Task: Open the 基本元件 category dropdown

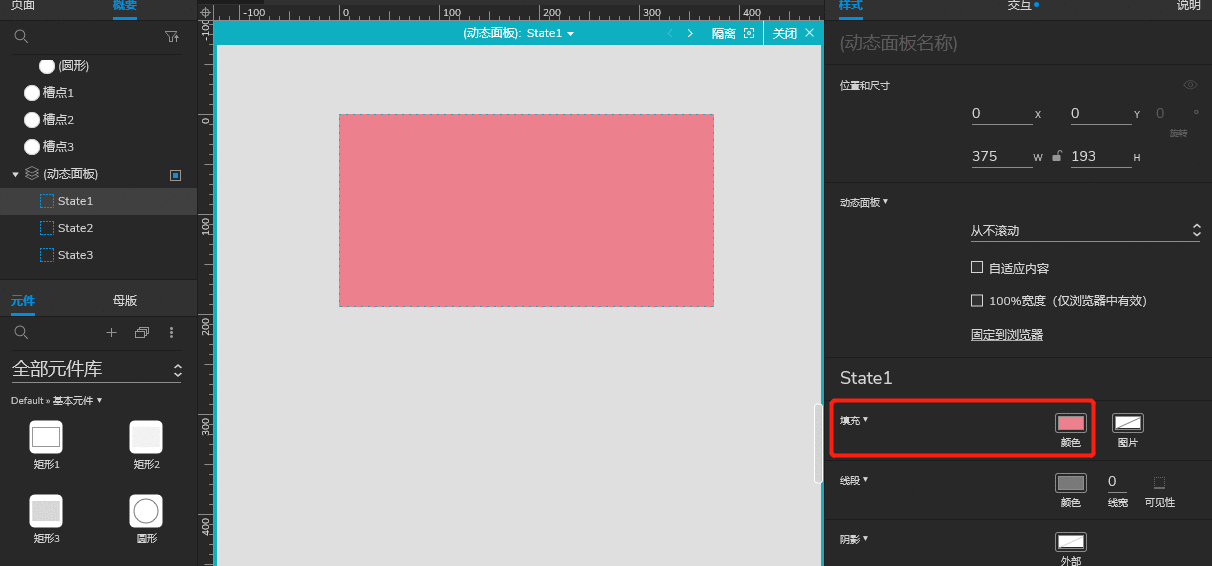Action: [x=78, y=400]
